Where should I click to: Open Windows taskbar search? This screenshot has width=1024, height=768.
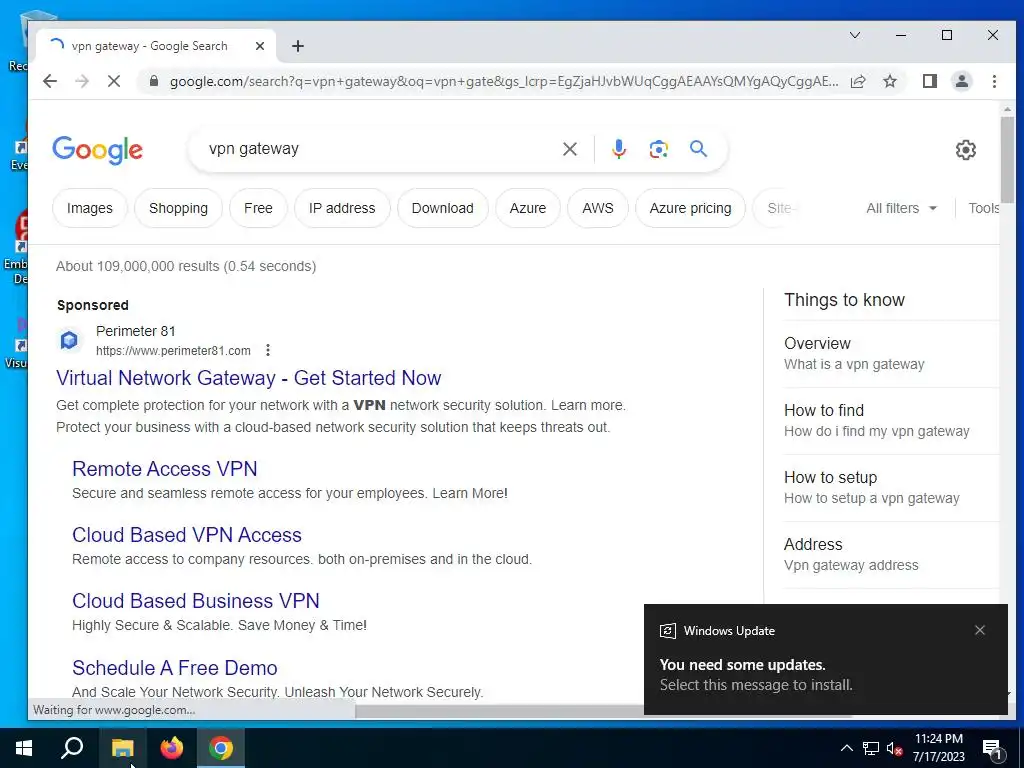point(72,748)
